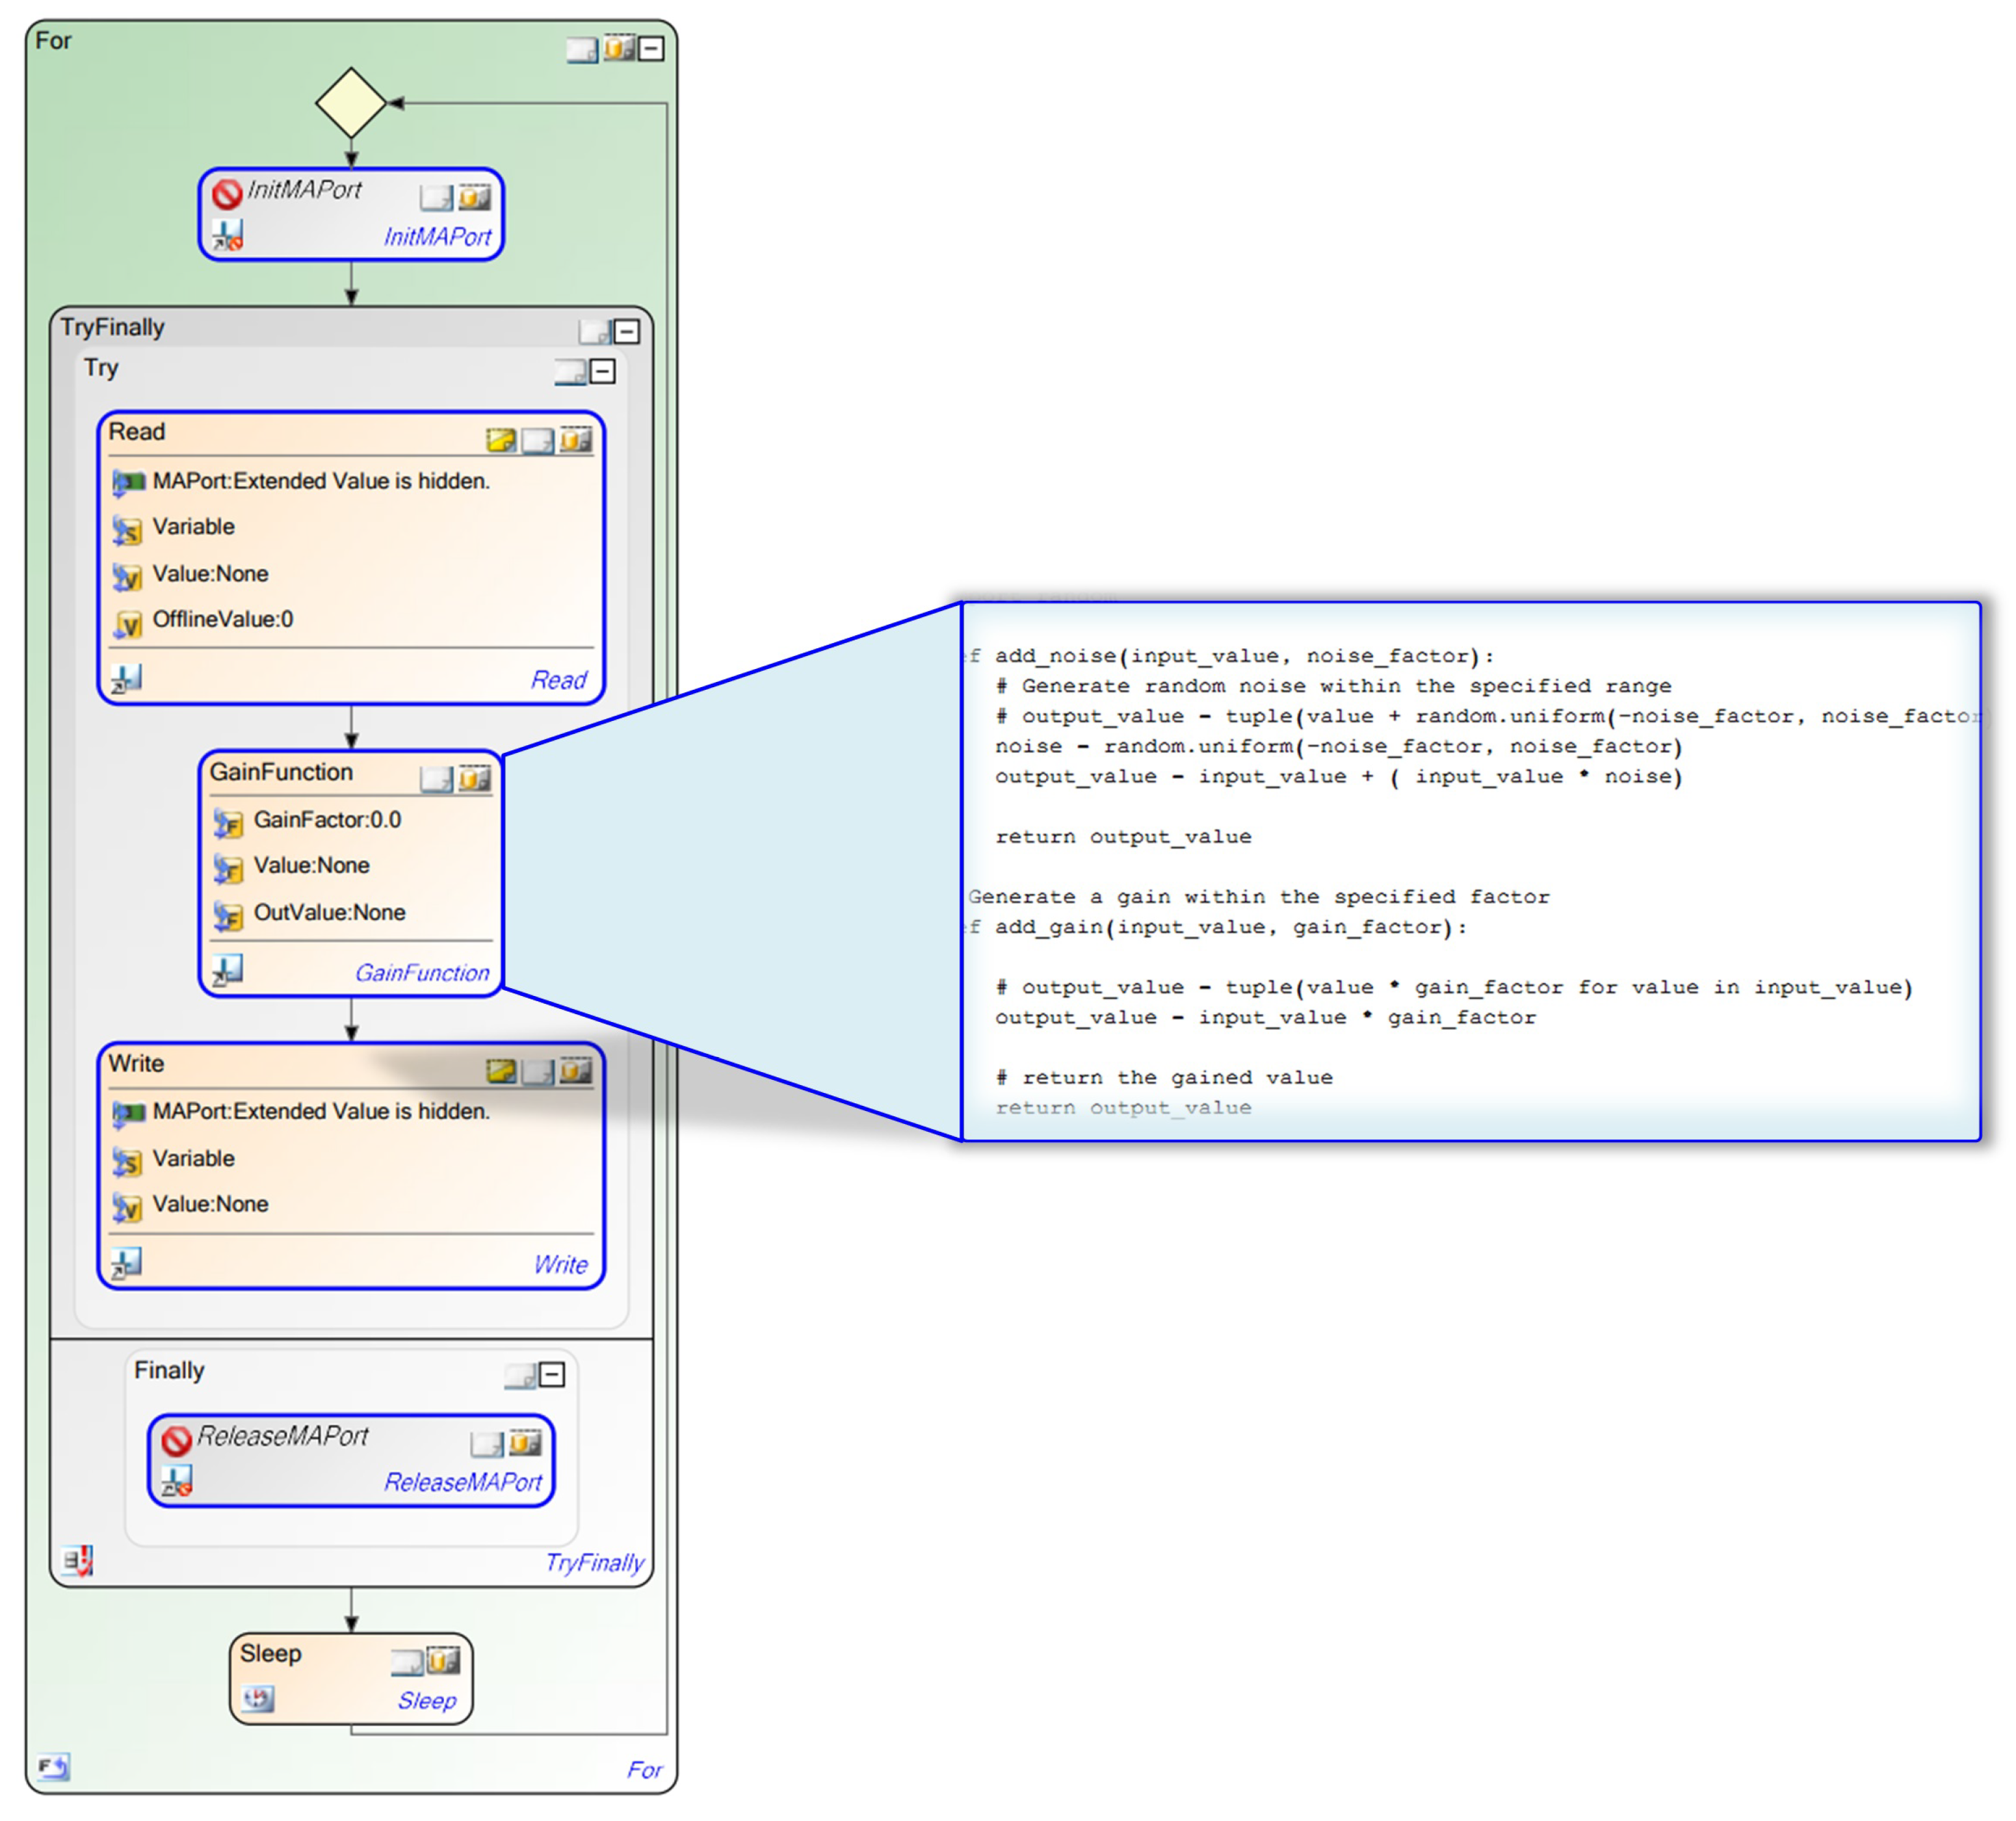Collapse the For loop block

[651, 48]
